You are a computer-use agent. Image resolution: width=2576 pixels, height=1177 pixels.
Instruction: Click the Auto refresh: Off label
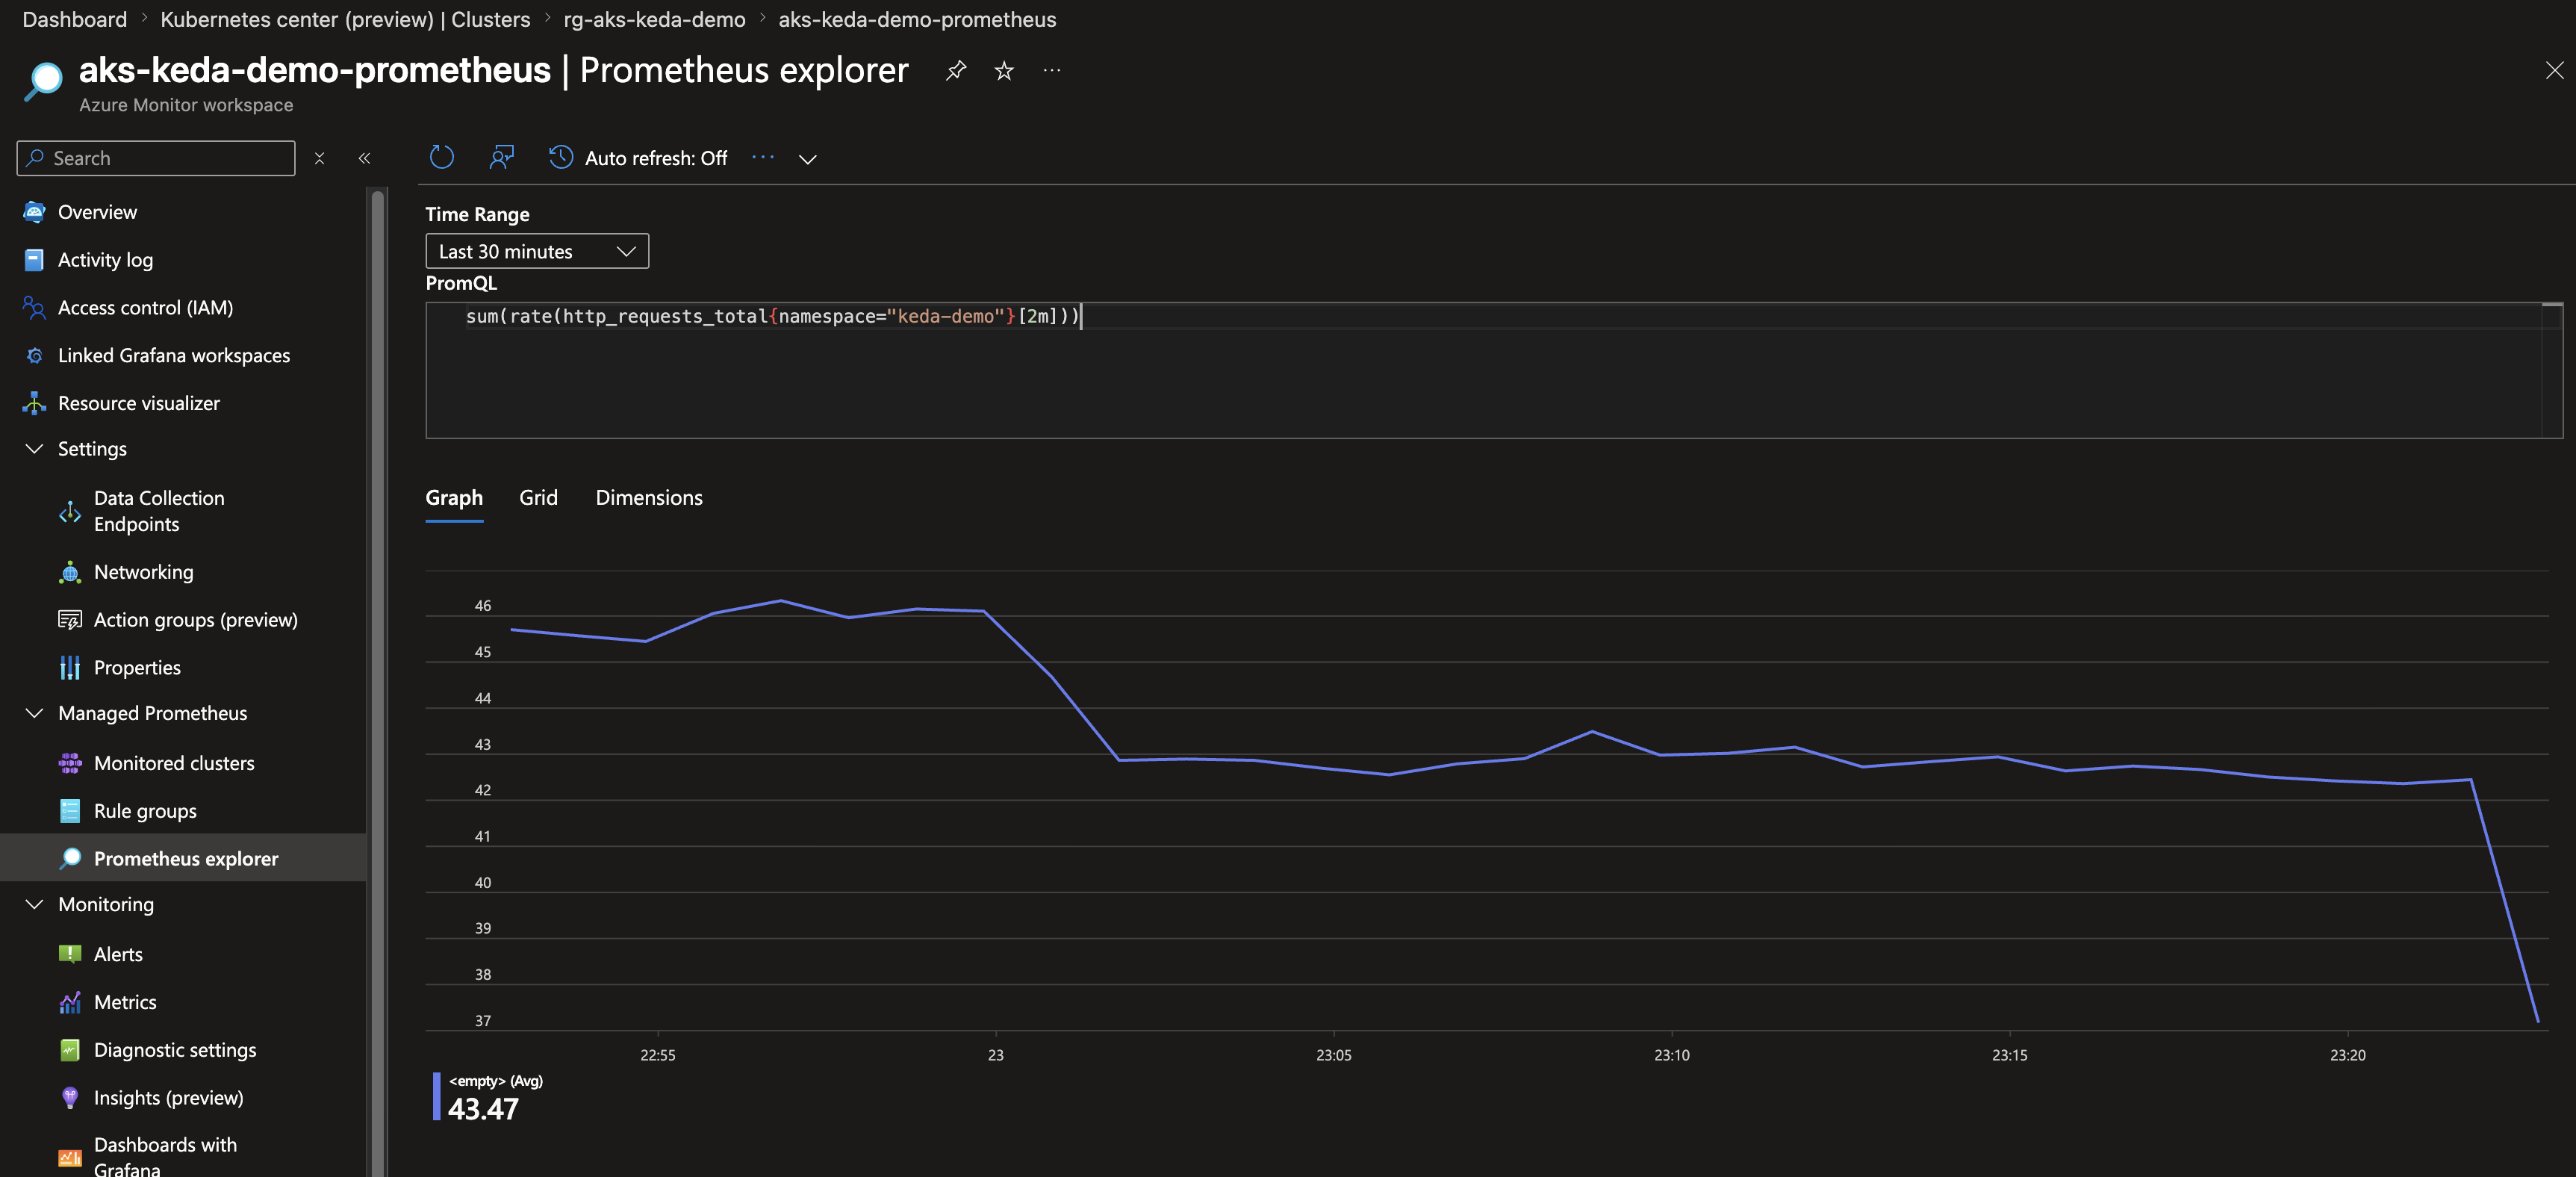pyautogui.click(x=656, y=158)
